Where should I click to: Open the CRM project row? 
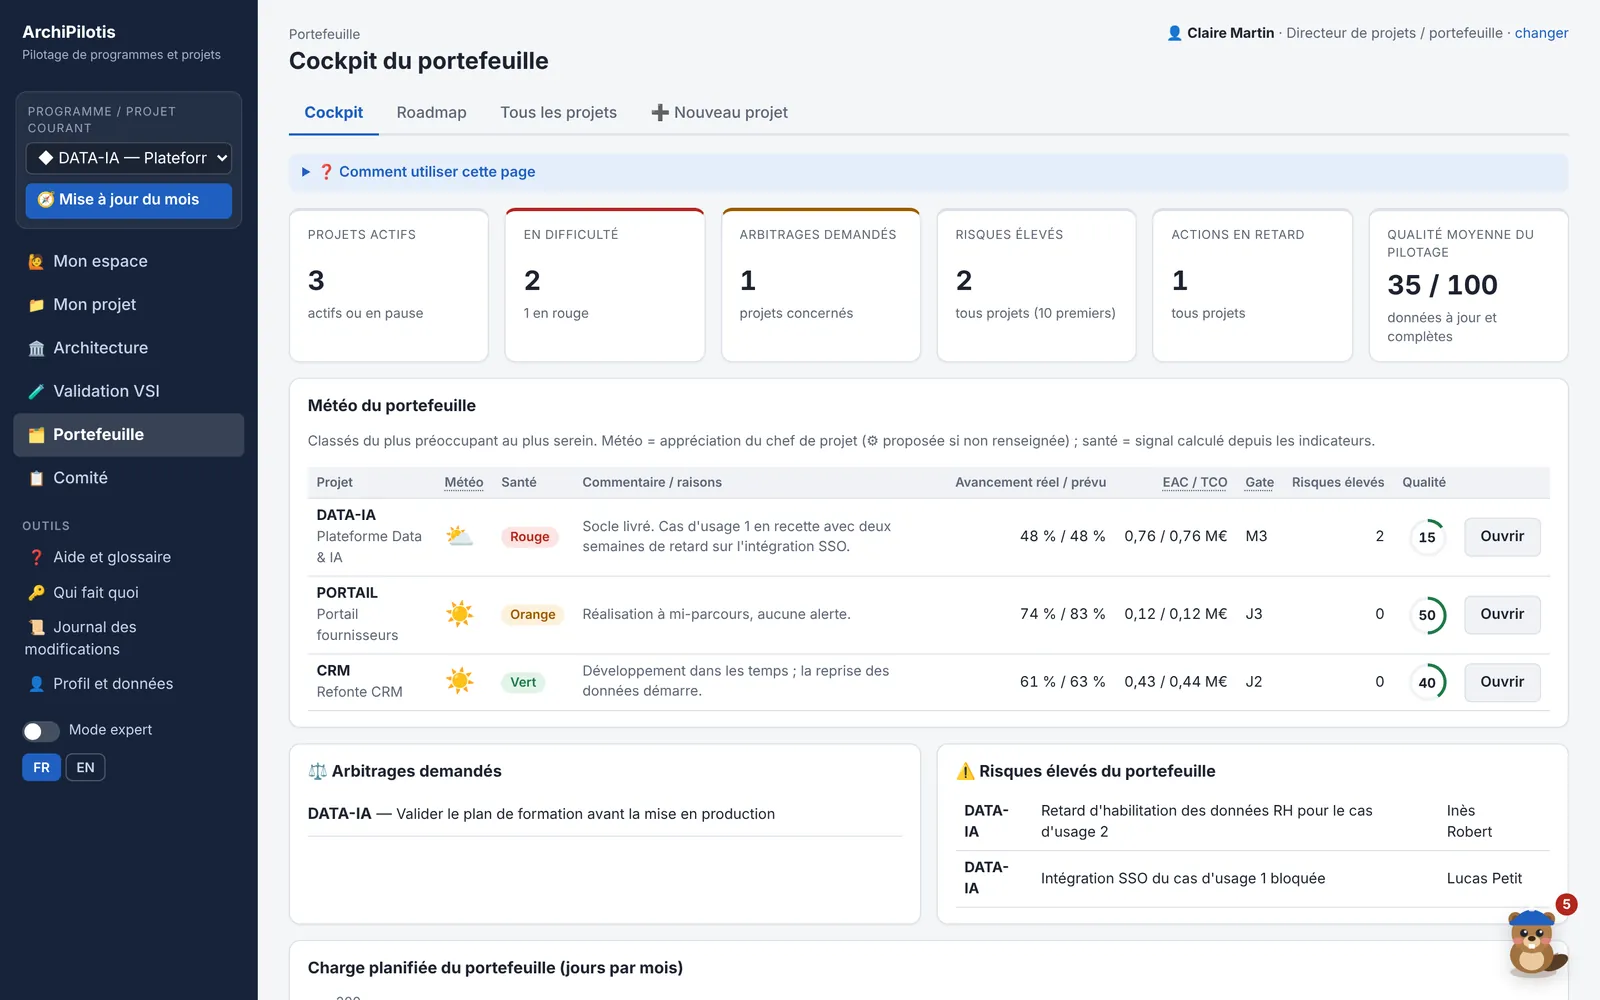1502,682
